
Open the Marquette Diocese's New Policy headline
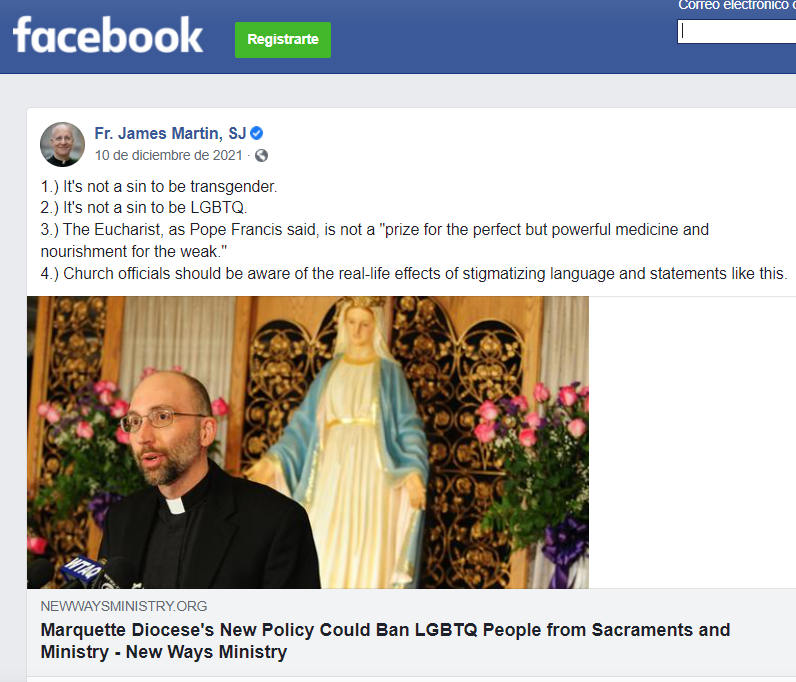pos(385,641)
